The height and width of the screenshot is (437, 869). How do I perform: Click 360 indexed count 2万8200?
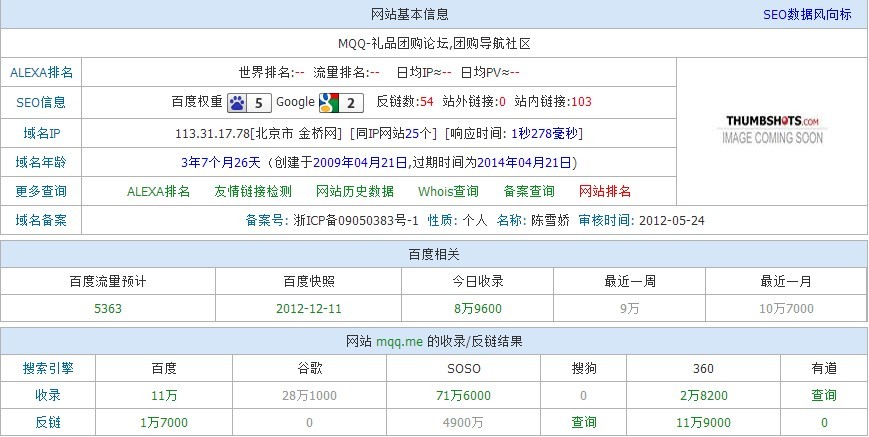703,395
